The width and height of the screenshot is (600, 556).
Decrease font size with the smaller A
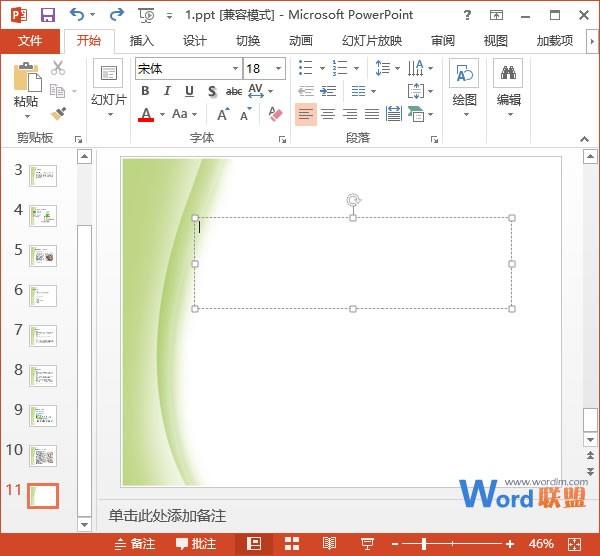246,114
